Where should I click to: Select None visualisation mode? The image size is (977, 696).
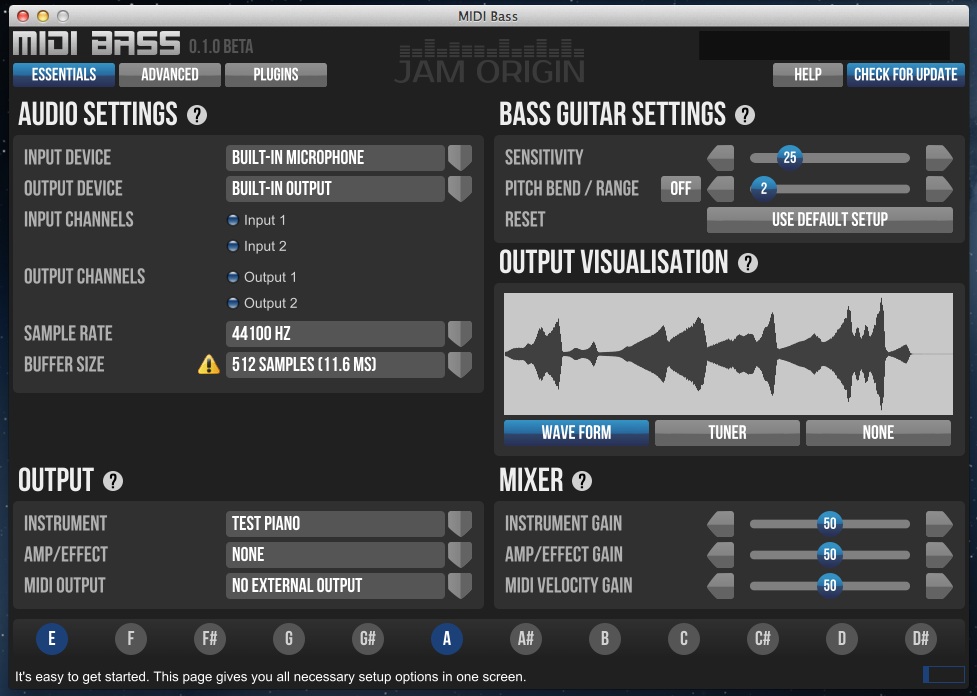tap(878, 432)
